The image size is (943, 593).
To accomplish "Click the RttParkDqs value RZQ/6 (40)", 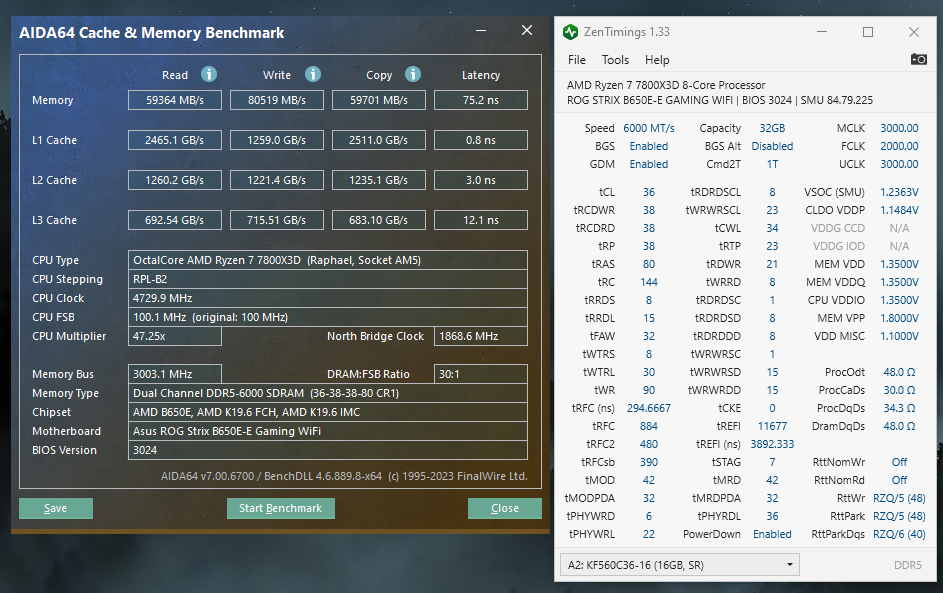I will click(899, 534).
